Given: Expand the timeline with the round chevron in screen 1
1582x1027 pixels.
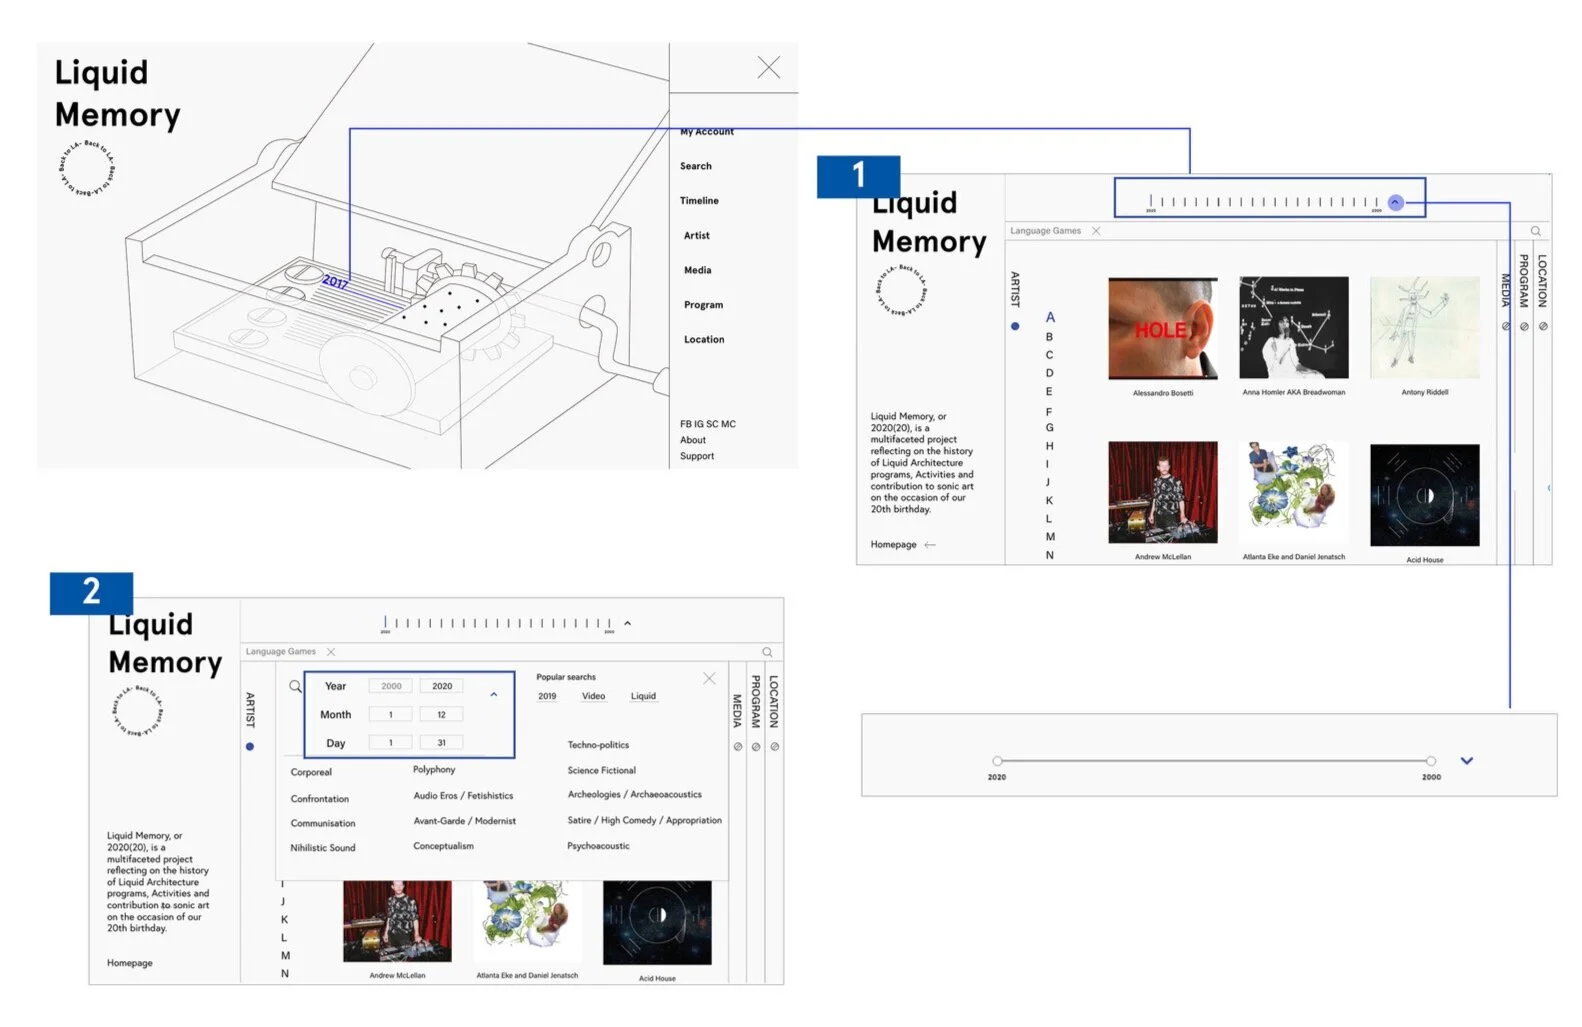Looking at the screenshot, I should point(1395,202).
